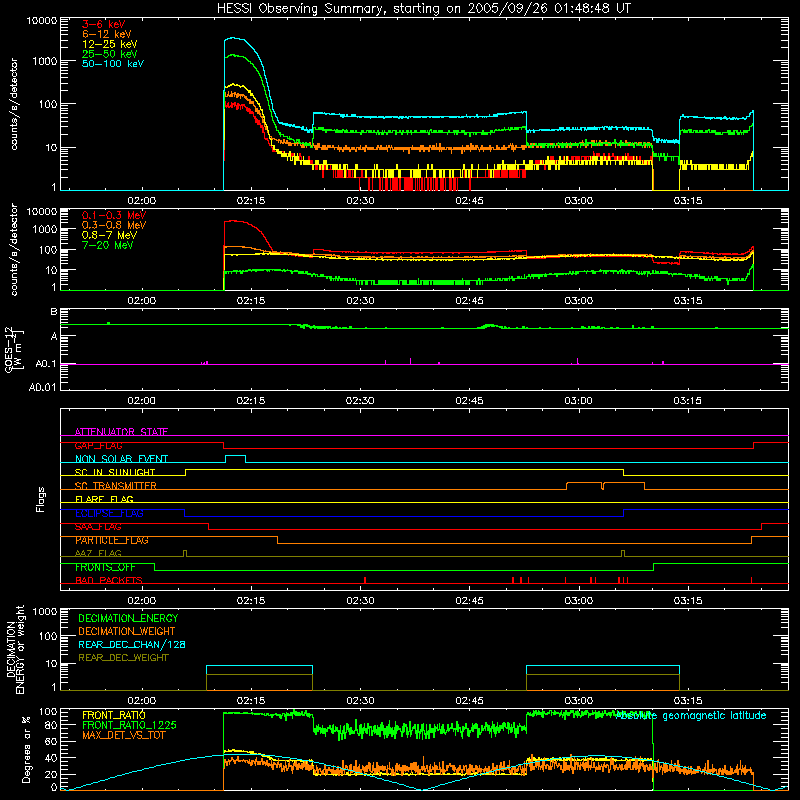
Task: Select the 50-100 keV legend label
Action: (113, 64)
